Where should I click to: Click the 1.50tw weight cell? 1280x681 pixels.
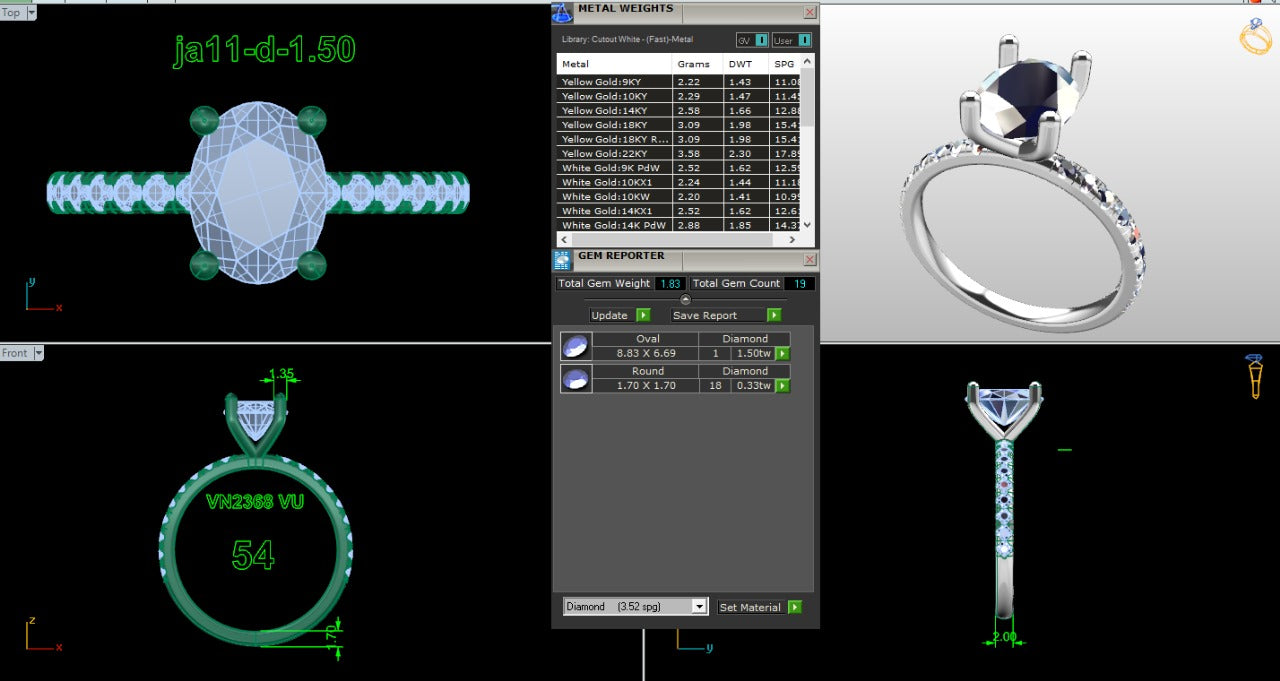tap(753, 354)
